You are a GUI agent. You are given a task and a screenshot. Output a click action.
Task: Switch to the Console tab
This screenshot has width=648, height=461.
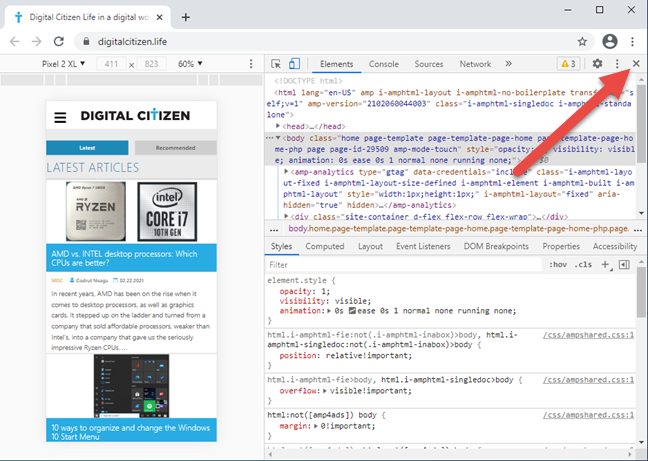tap(384, 64)
